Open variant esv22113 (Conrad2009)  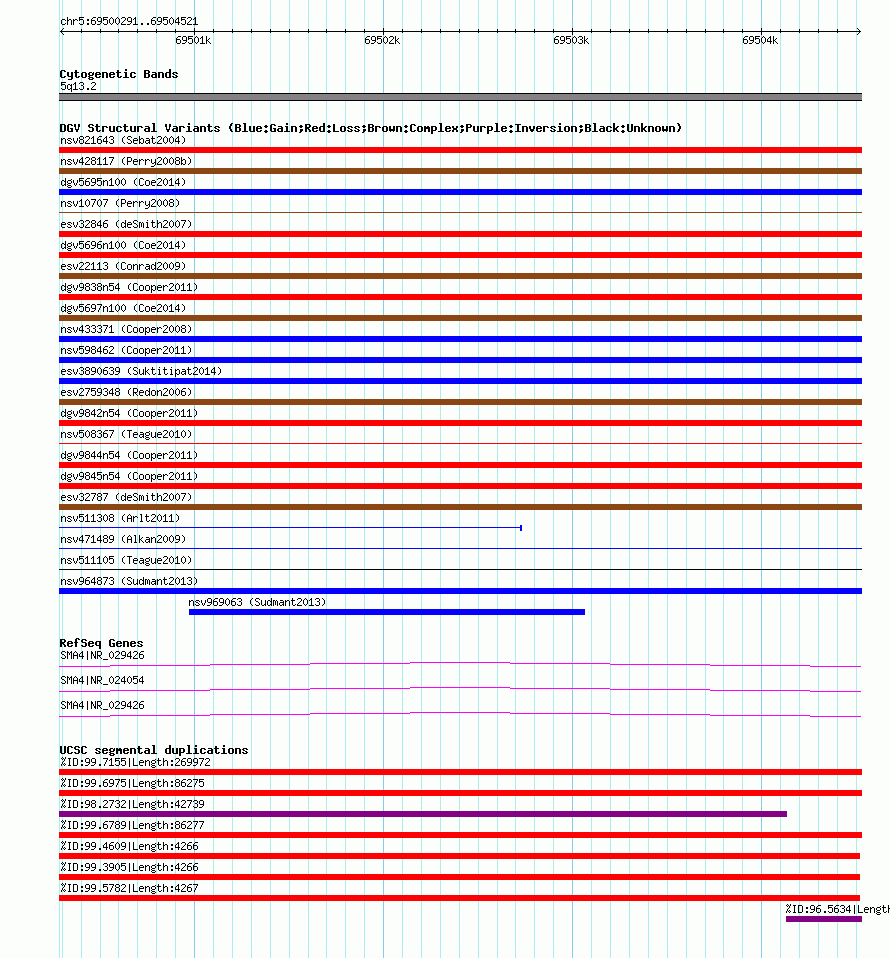click(x=461, y=276)
